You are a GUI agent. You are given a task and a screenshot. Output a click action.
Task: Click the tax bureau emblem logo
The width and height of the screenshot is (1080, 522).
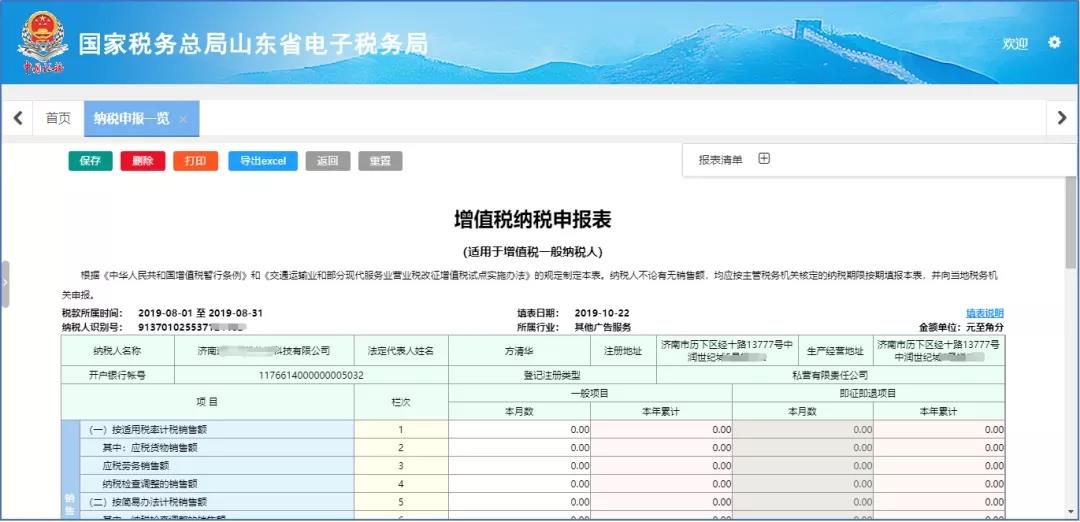43,42
